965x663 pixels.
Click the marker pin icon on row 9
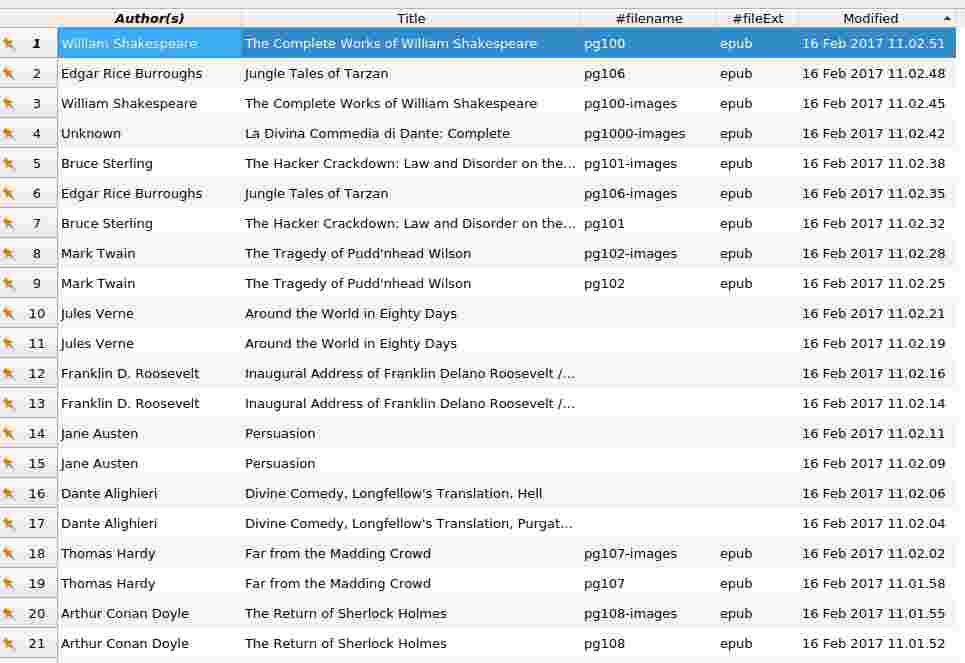pos(8,283)
